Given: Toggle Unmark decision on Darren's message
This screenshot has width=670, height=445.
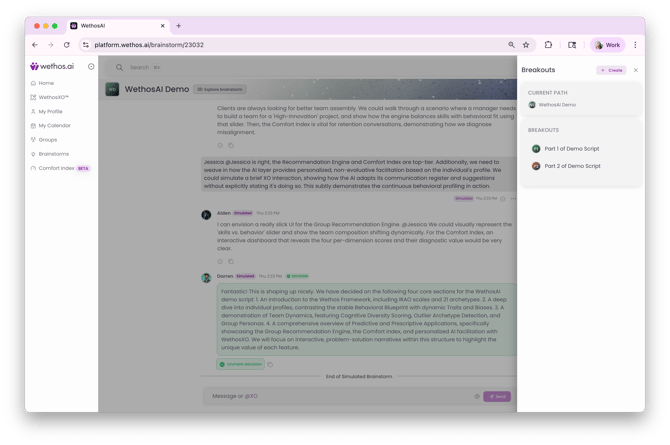Looking at the screenshot, I should tap(241, 364).
